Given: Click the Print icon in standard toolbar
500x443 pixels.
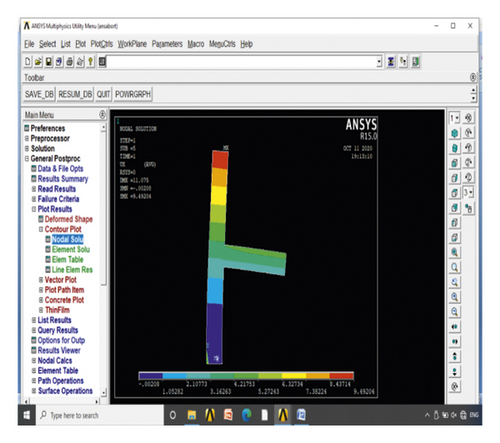Looking at the screenshot, I should (70, 62).
